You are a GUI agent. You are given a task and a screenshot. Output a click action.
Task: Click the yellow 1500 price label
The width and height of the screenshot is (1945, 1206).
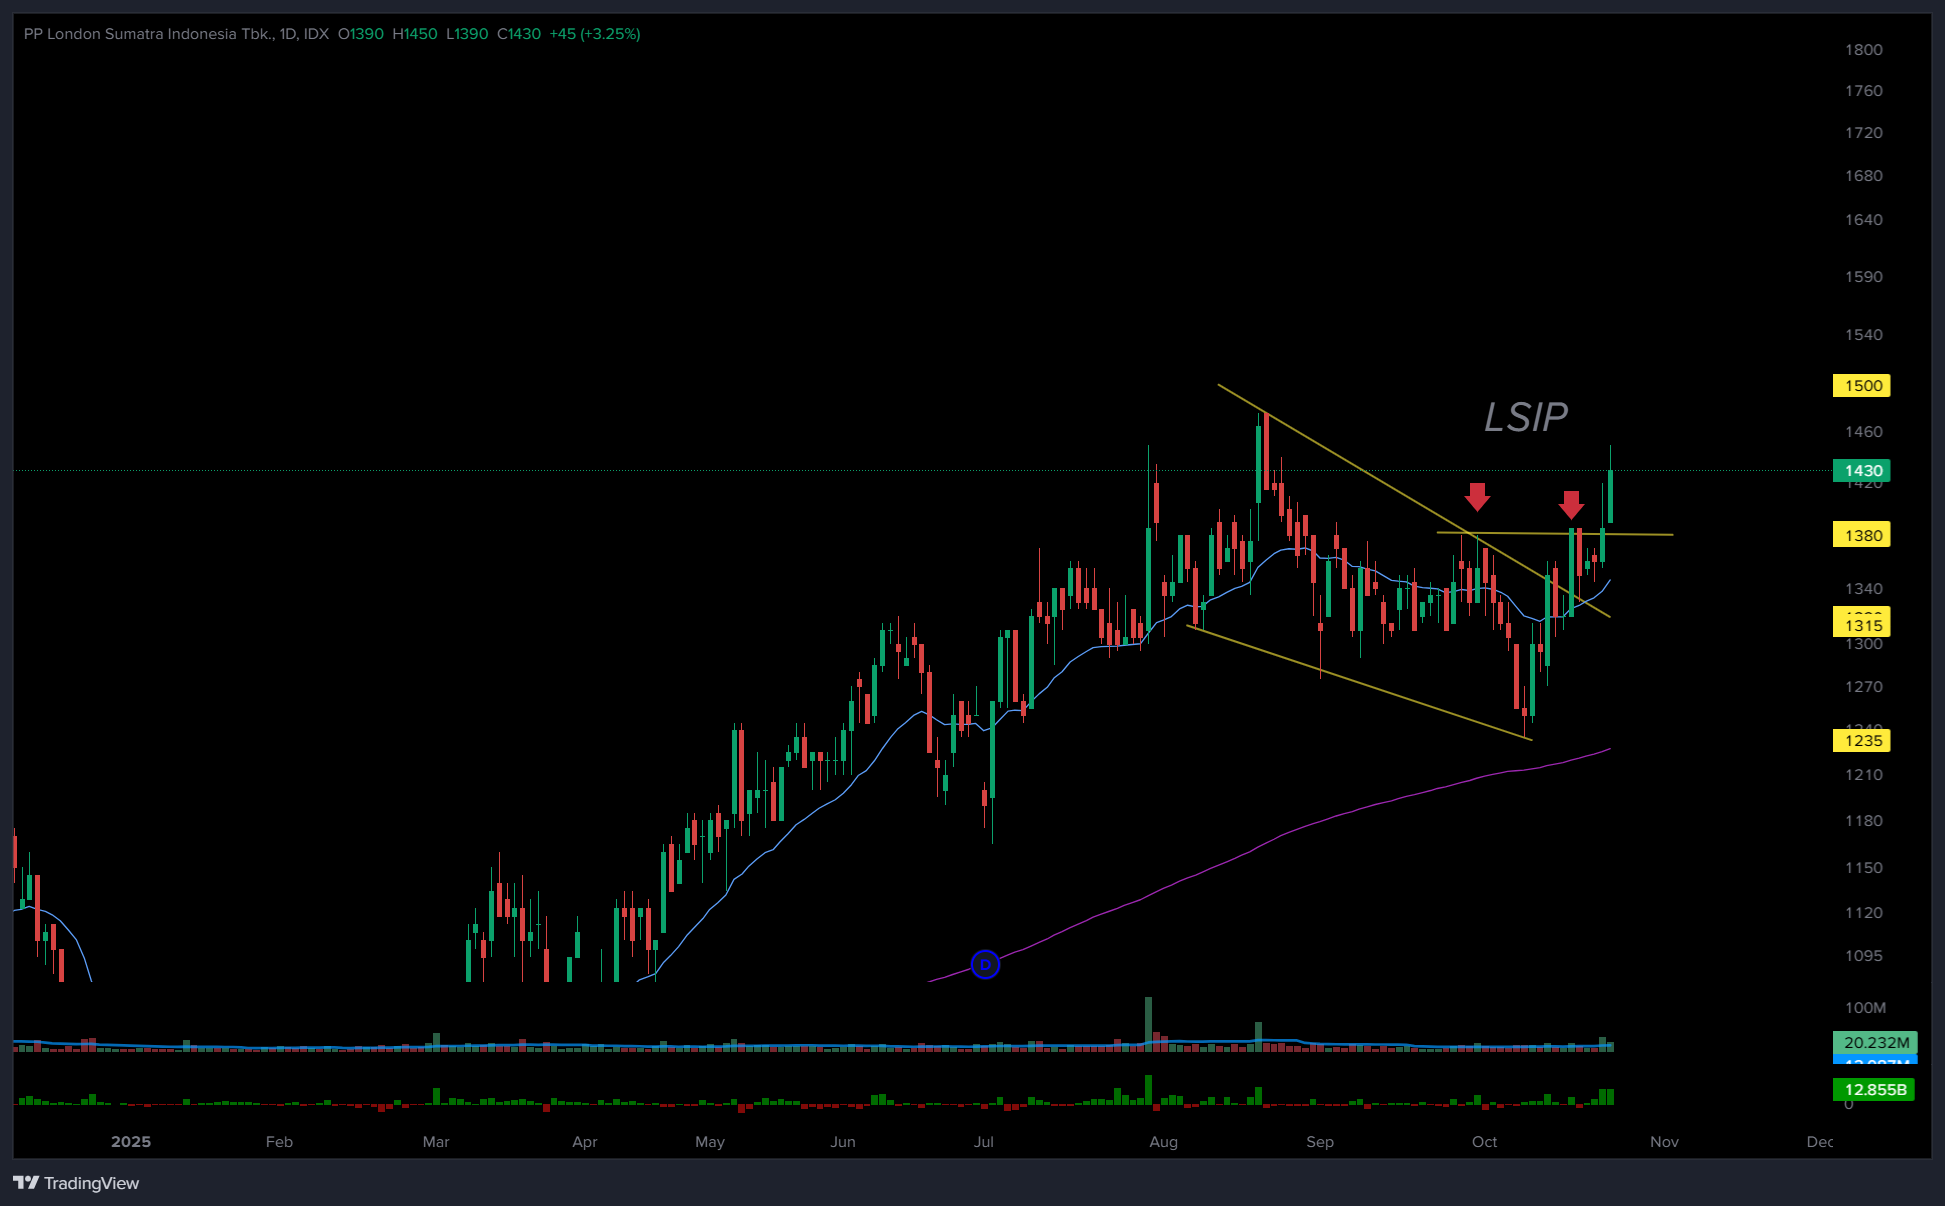(1862, 386)
